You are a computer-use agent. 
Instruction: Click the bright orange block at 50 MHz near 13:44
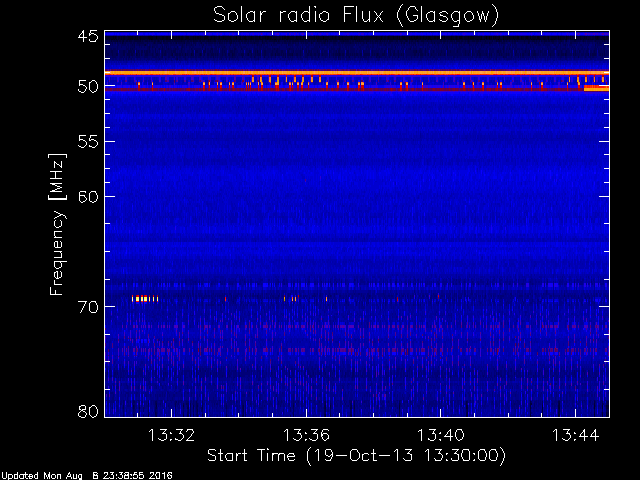[x=596, y=88]
